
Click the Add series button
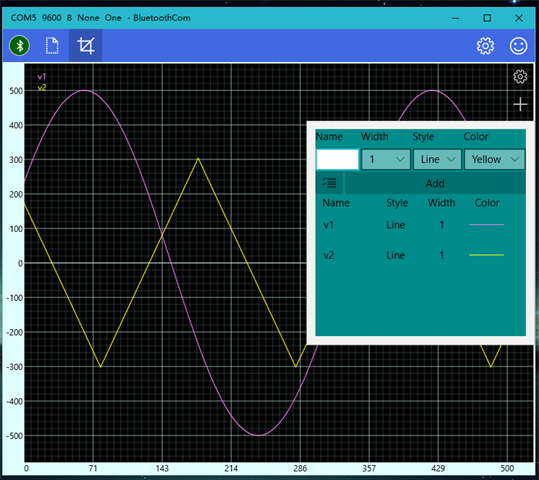(x=435, y=183)
